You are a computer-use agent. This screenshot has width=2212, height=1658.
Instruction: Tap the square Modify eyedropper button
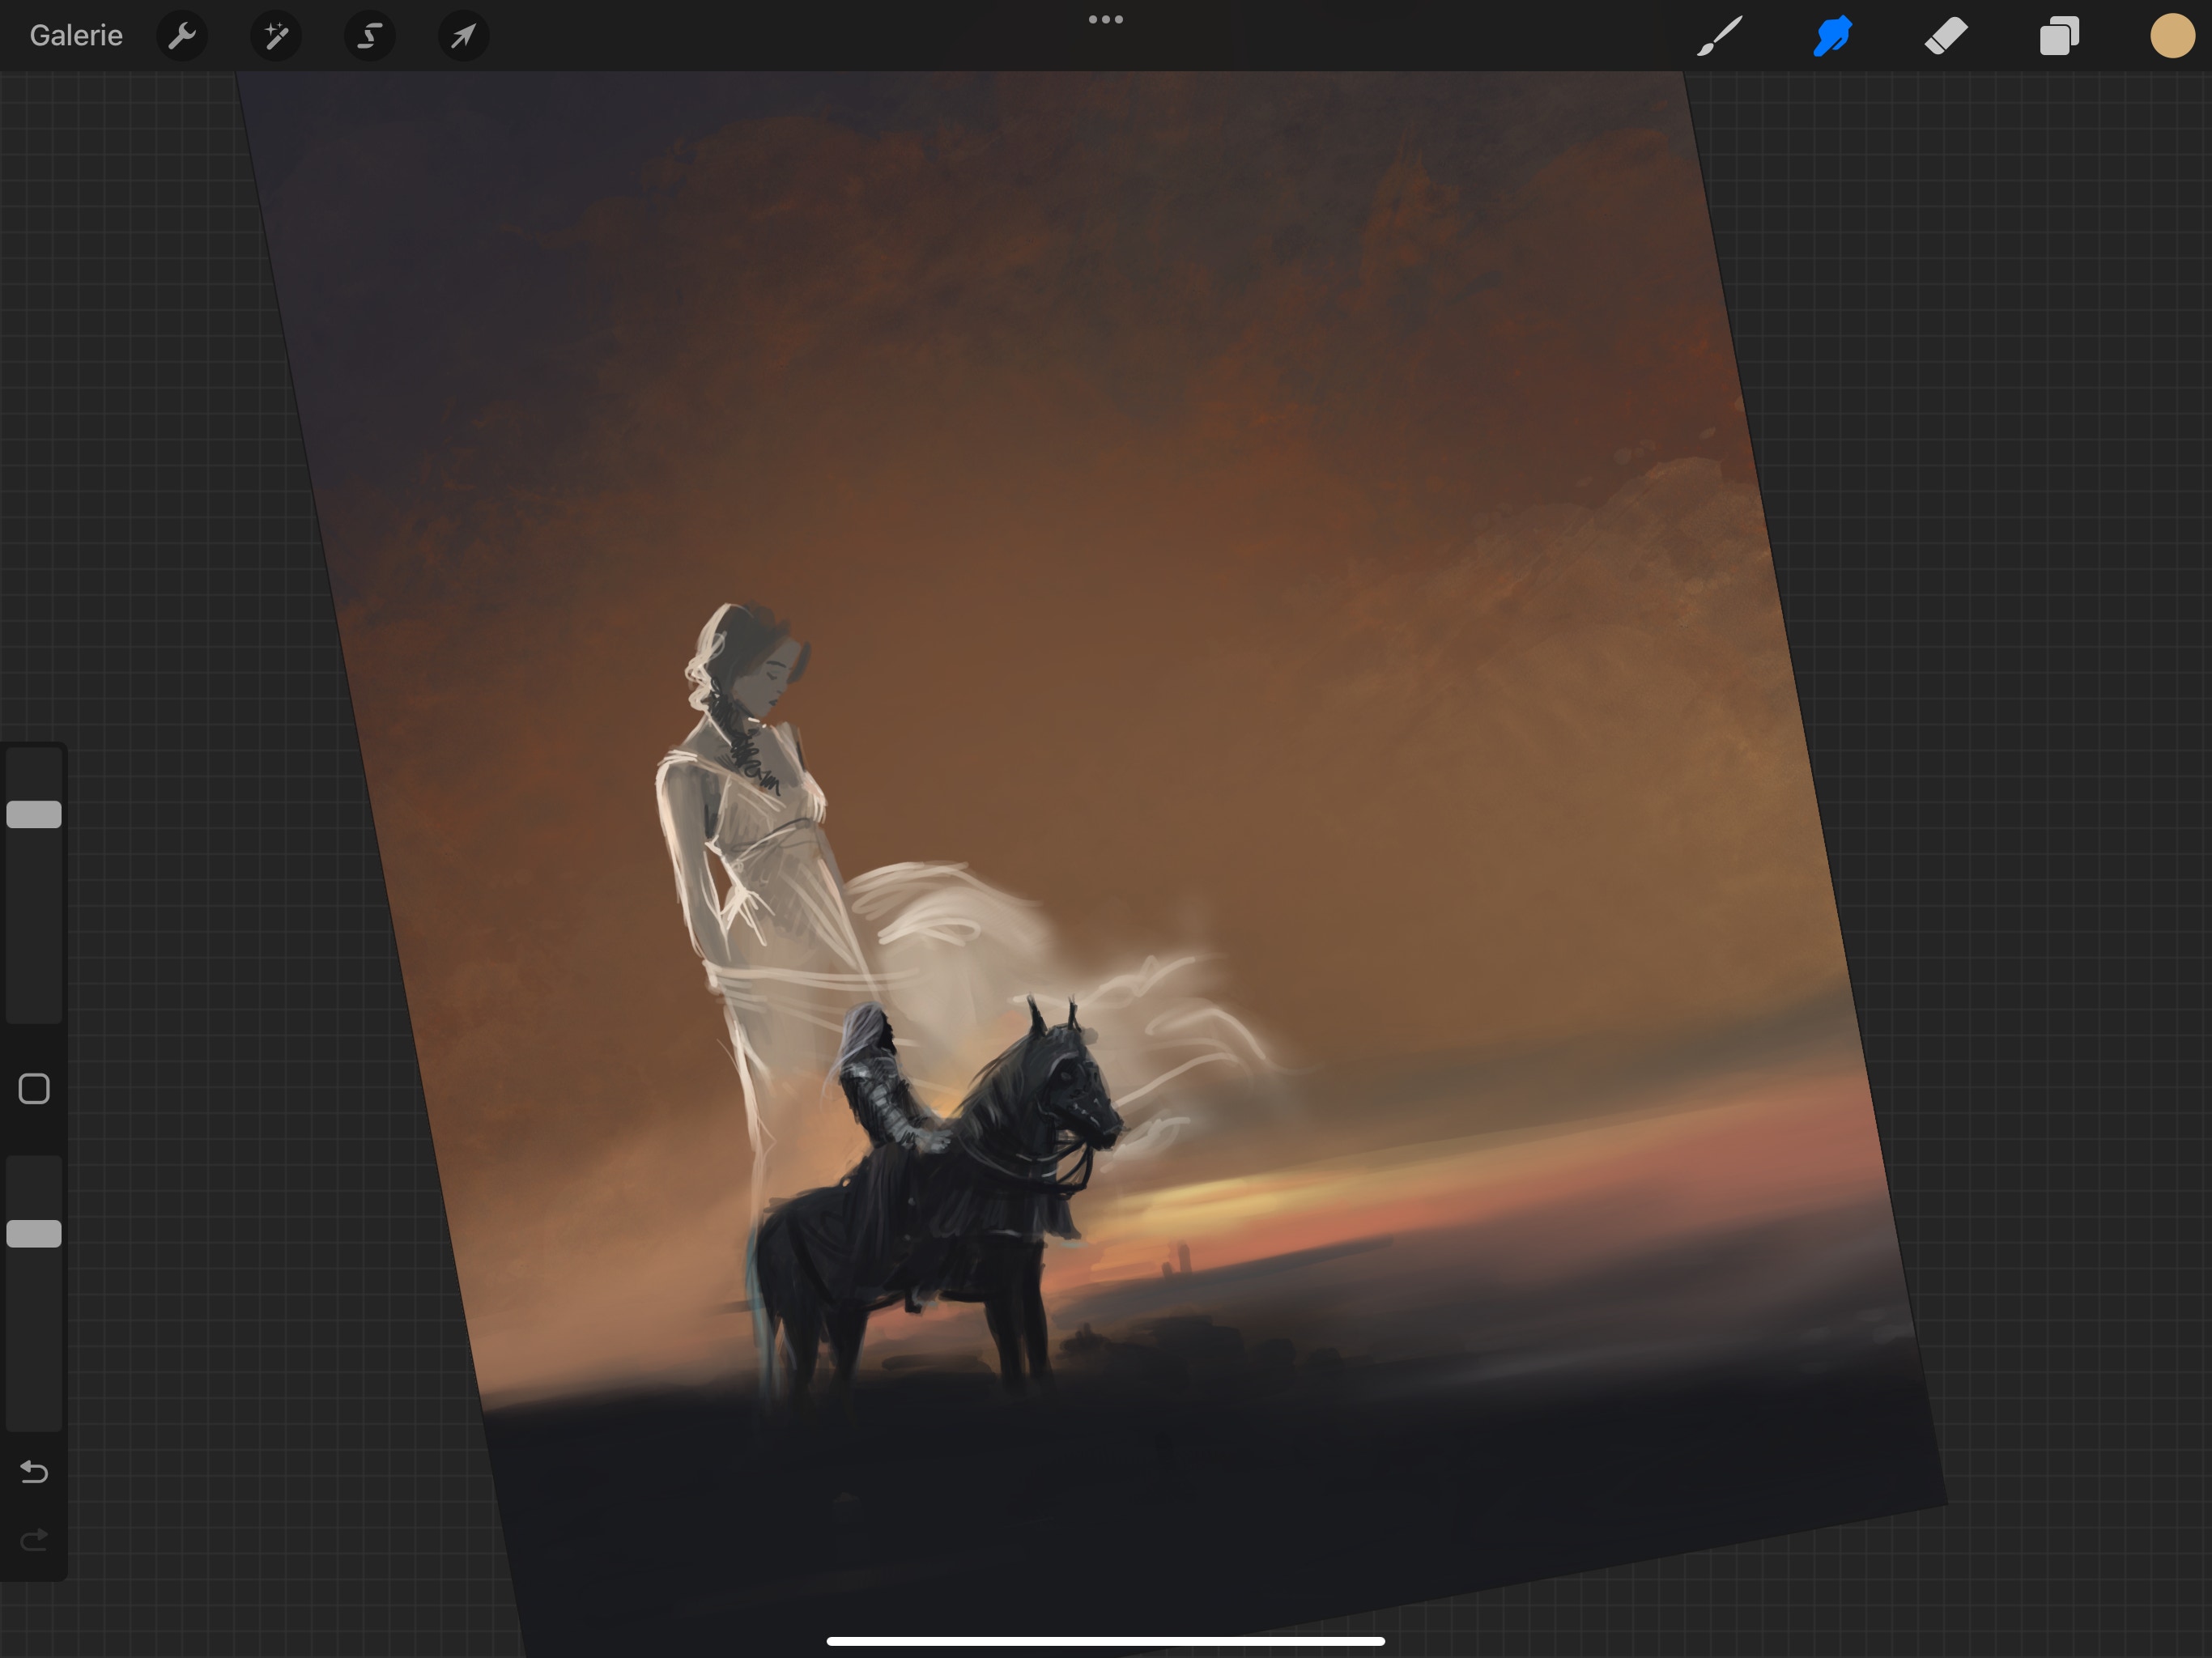(x=34, y=1089)
